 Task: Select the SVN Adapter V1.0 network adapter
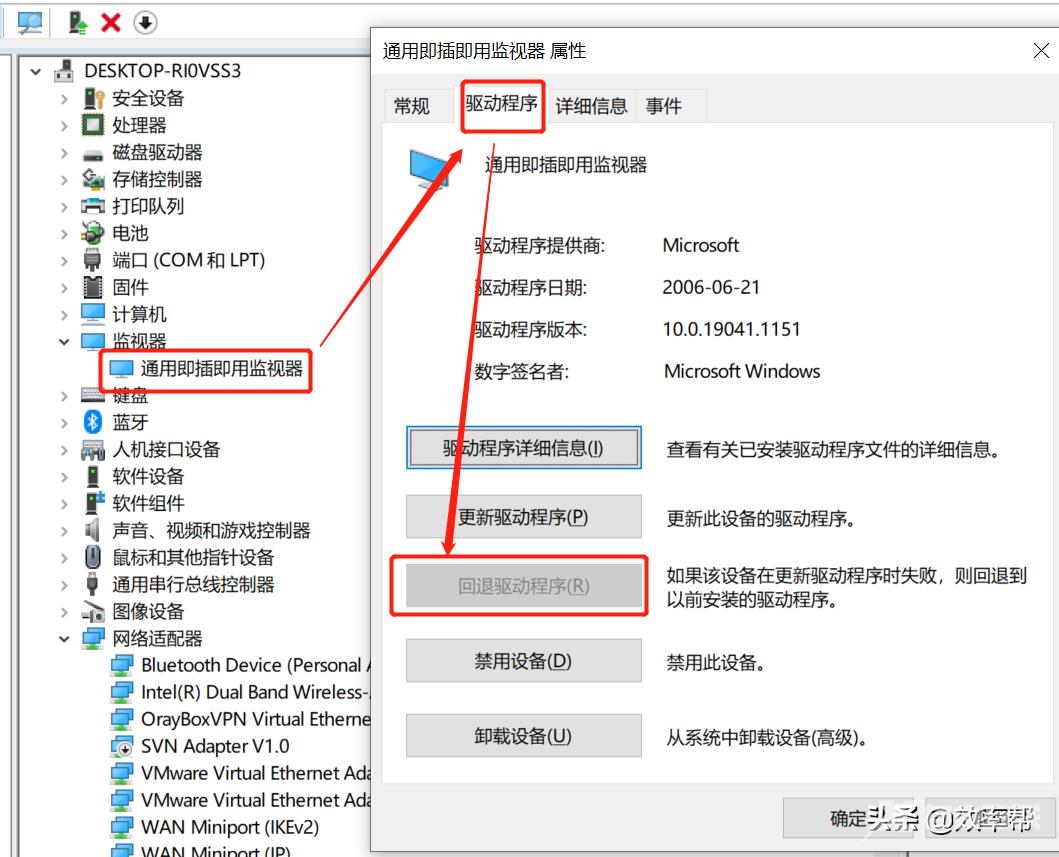tap(215, 746)
